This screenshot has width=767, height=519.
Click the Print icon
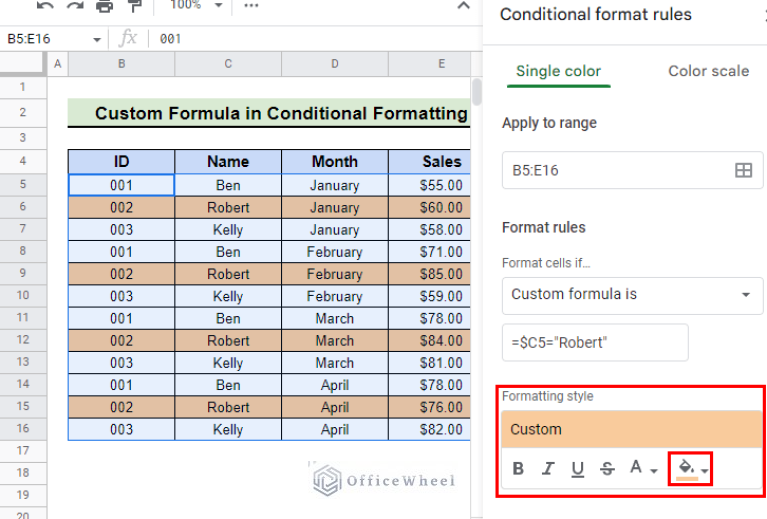click(104, 6)
